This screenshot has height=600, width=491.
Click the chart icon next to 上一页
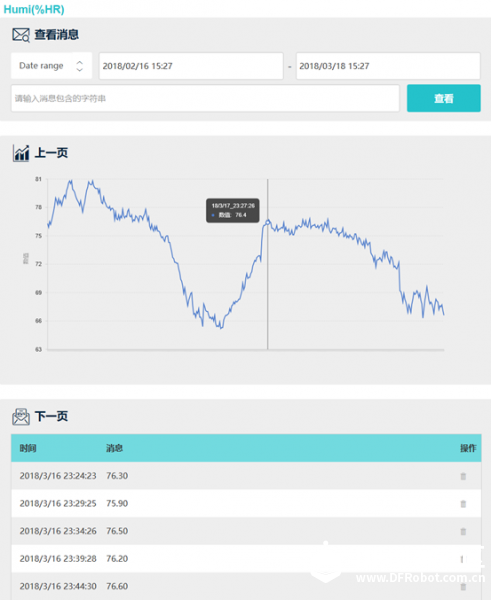click(21, 153)
